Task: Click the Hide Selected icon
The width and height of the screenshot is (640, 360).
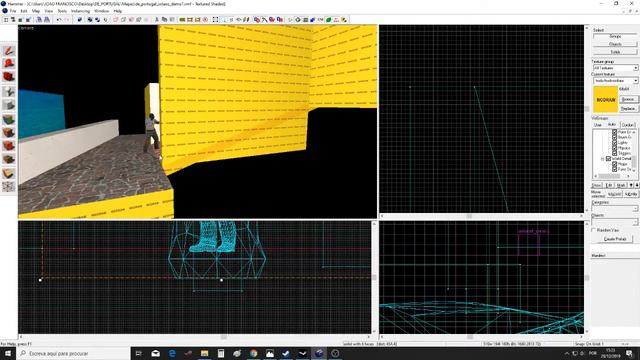Action: [116, 20]
